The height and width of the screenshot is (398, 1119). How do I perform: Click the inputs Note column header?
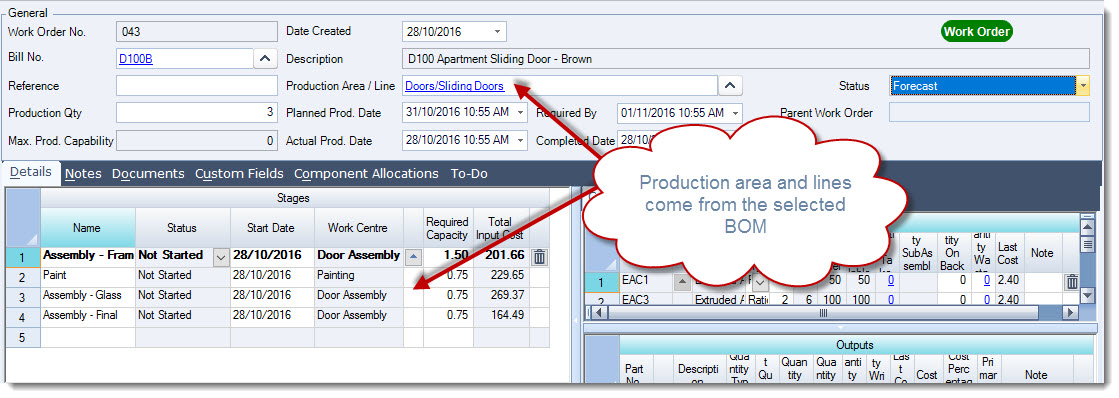(x=1042, y=253)
